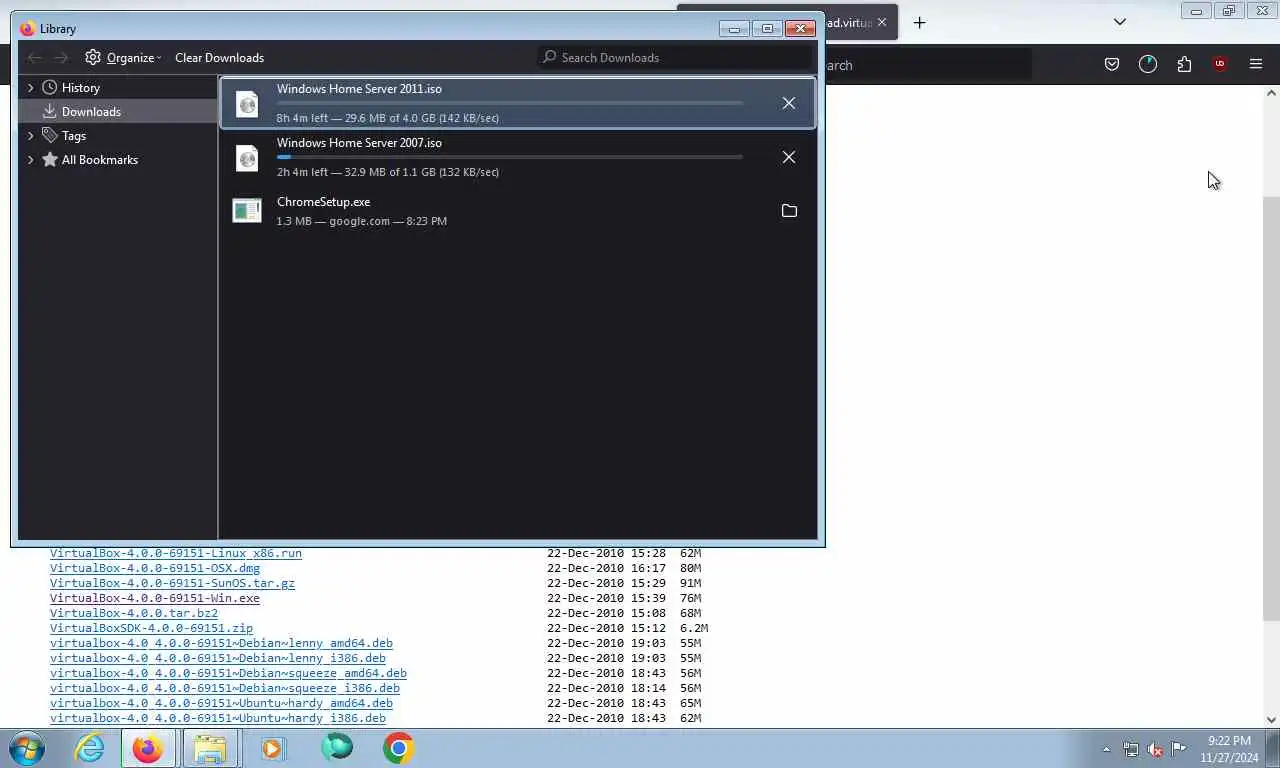
Task: Click the green orb app in taskbar
Action: (x=337, y=748)
